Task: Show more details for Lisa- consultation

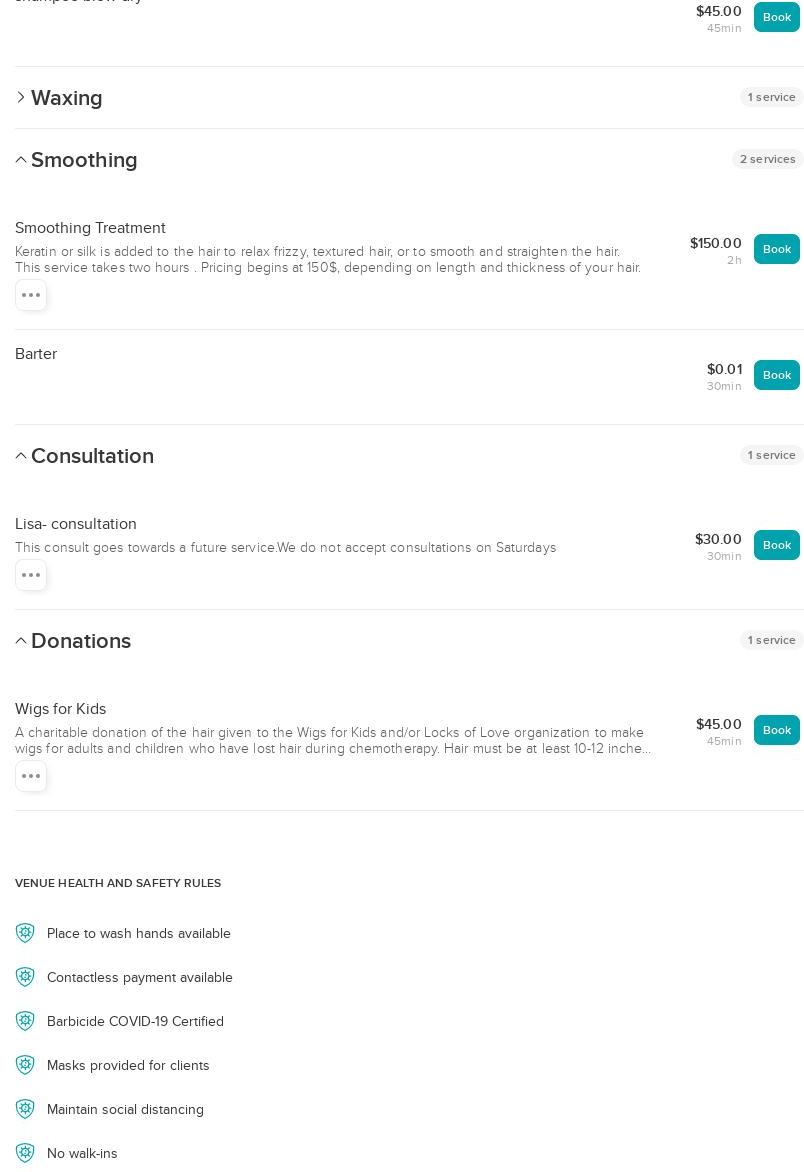Action: [x=31, y=575]
